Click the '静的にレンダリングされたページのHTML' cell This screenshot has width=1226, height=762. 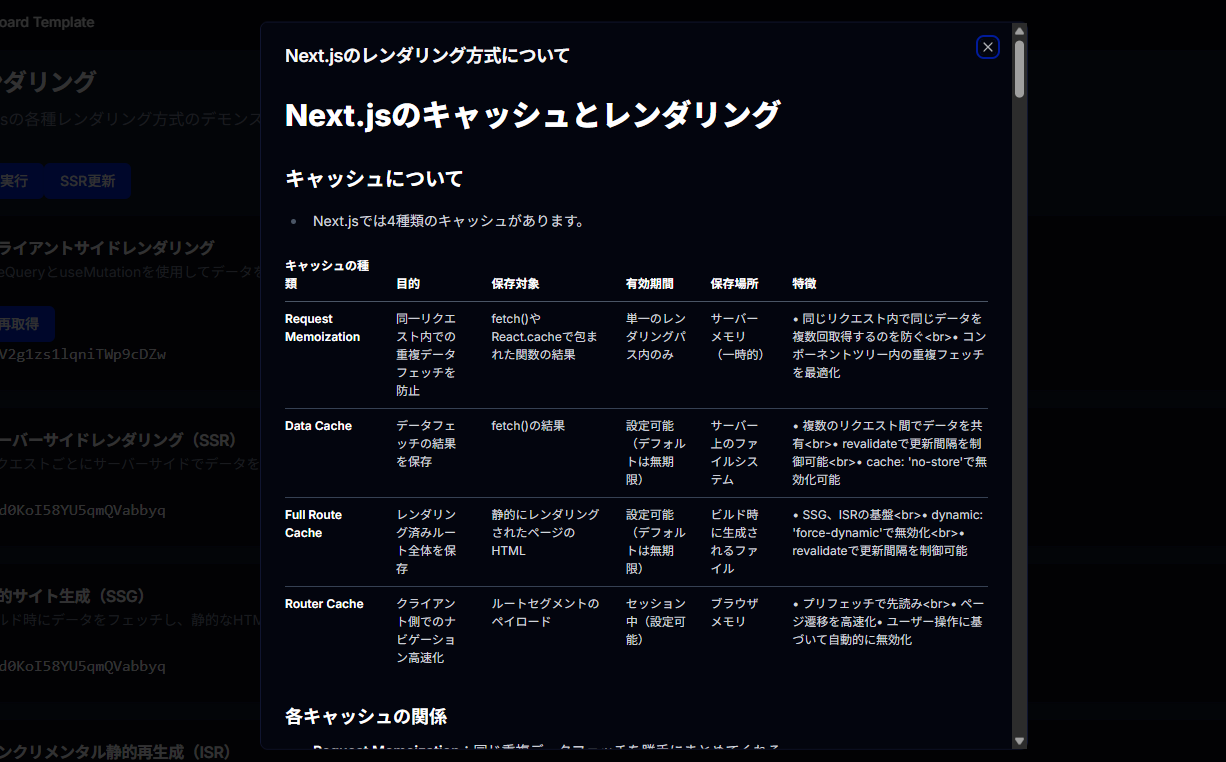[545, 533]
